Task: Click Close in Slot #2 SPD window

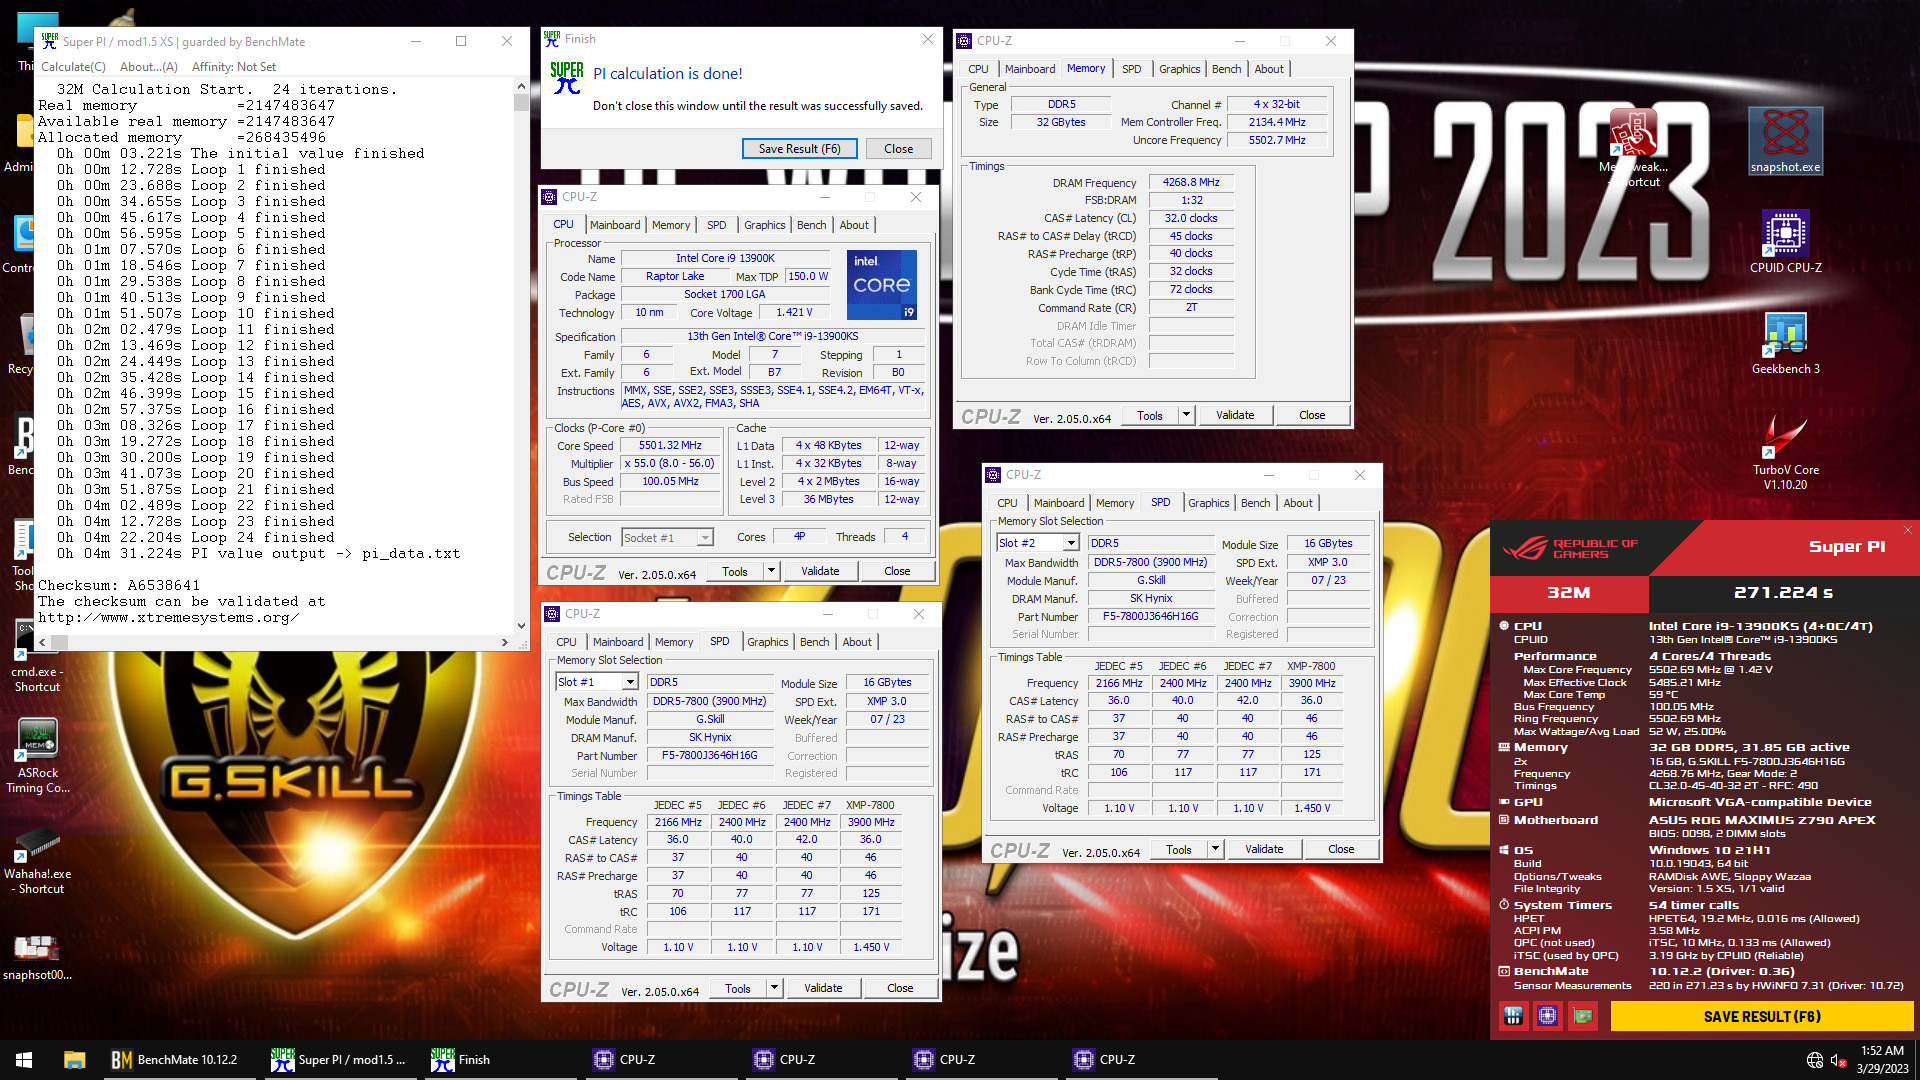Action: click(1341, 849)
